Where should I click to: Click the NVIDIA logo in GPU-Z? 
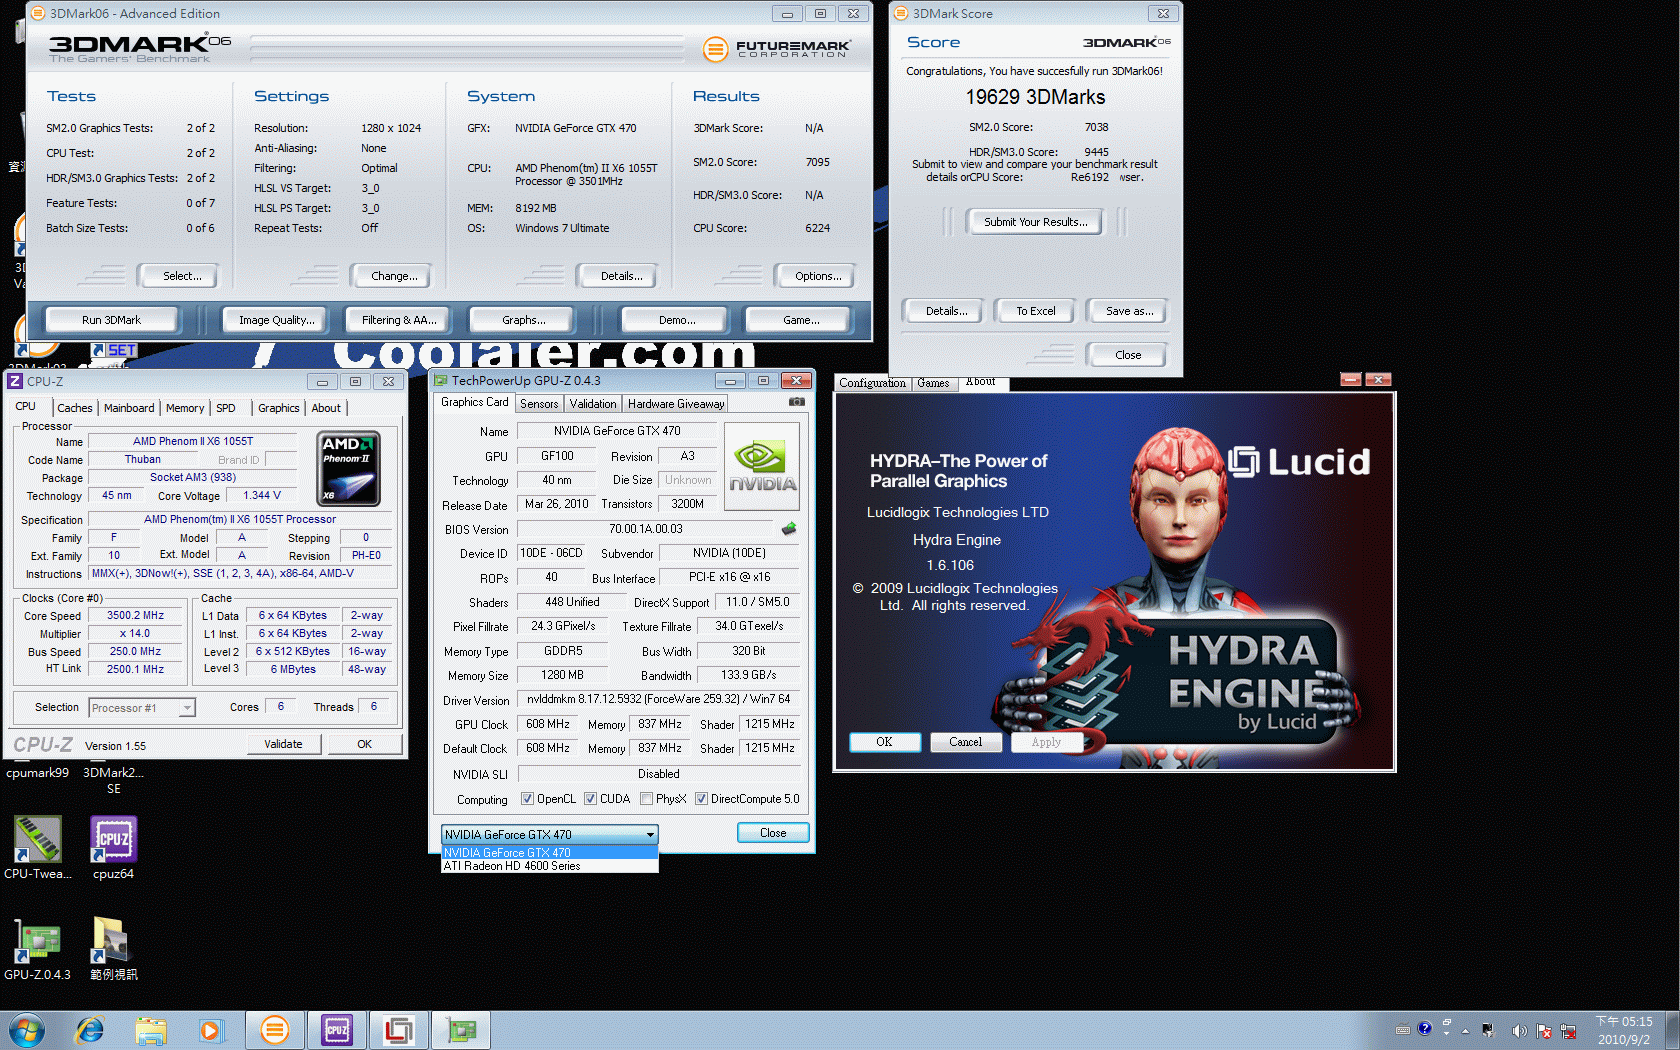pos(762,467)
